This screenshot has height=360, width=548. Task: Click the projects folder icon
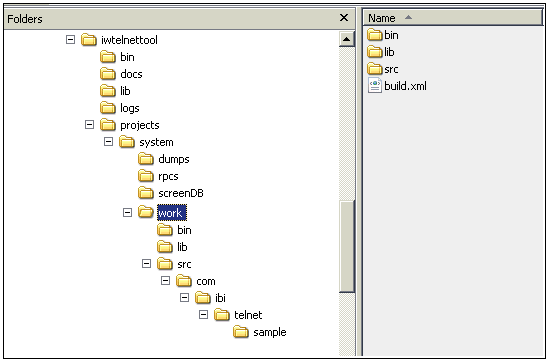coord(108,125)
